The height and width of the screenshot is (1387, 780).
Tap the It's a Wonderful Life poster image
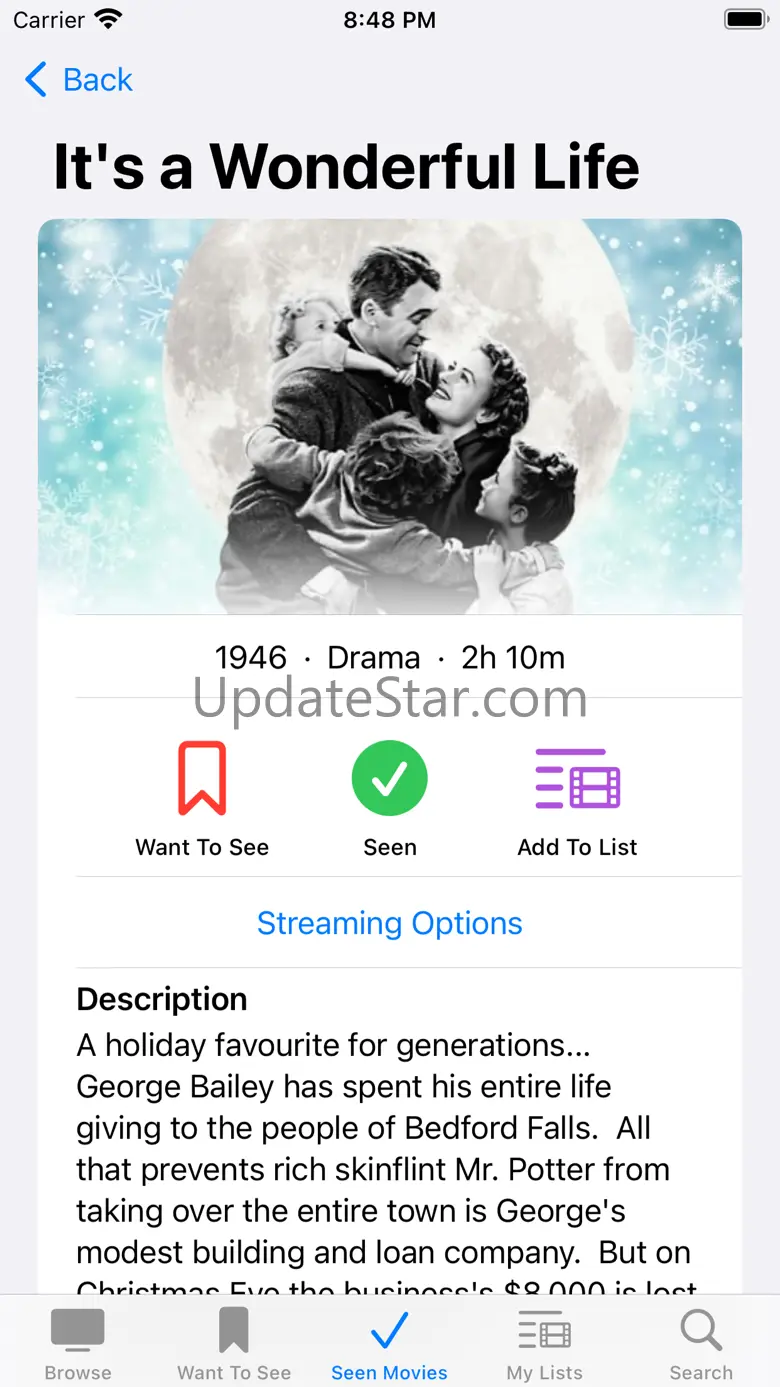tap(389, 415)
